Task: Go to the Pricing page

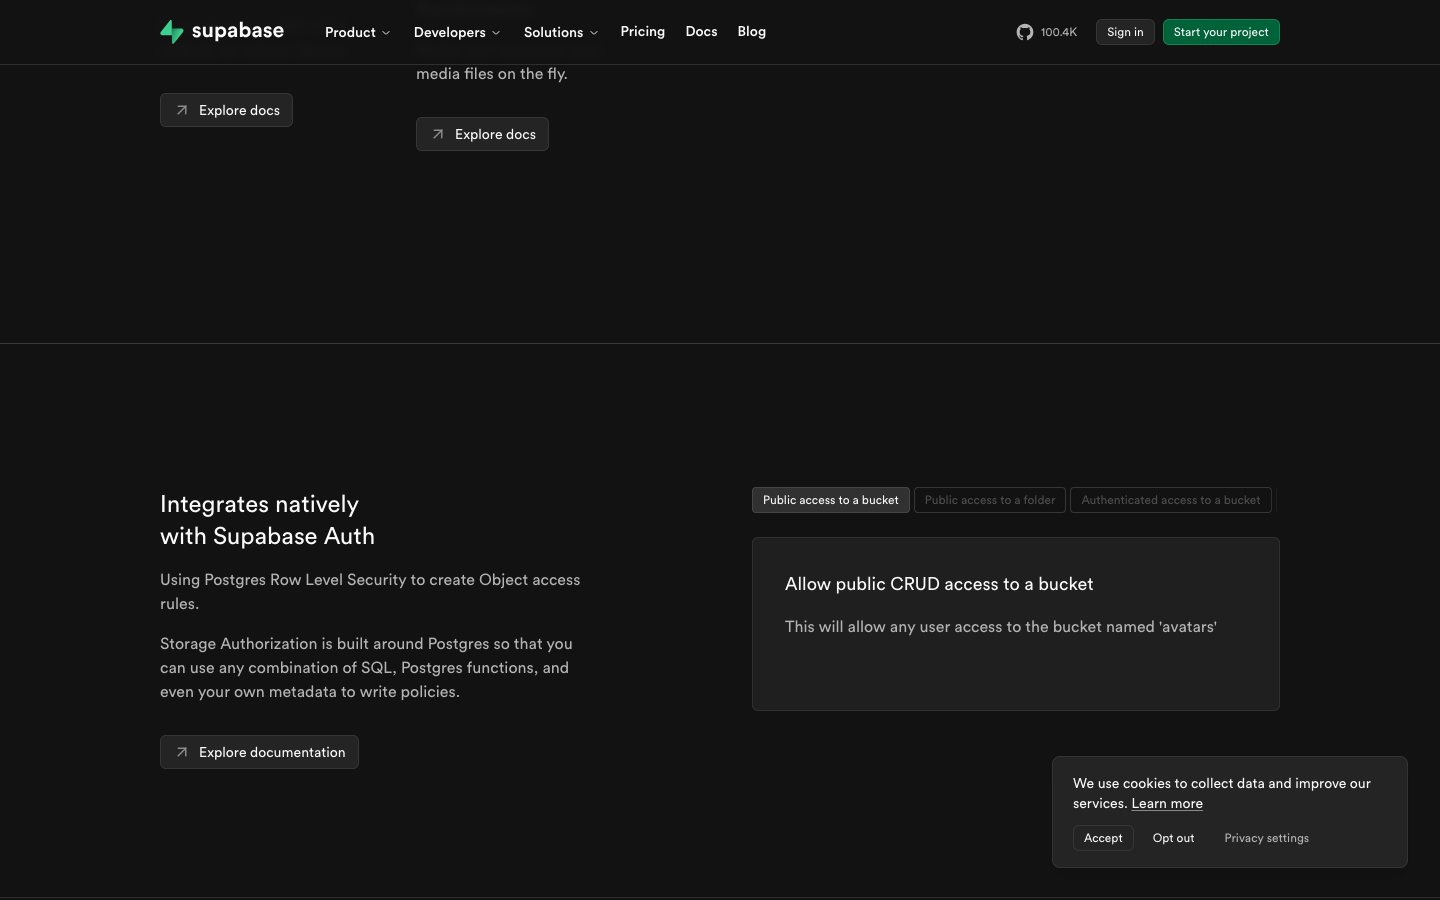Action: [x=642, y=32]
